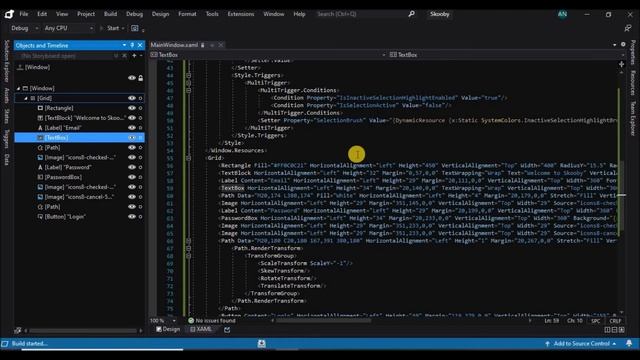Toggle visibility of selected [TextBox]

coord(131,138)
